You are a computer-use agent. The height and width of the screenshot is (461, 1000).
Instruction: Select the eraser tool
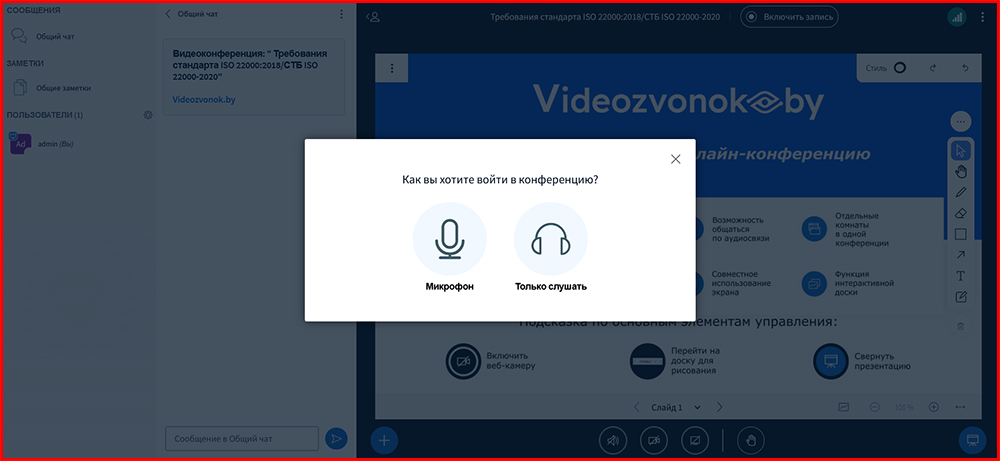(x=961, y=213)
